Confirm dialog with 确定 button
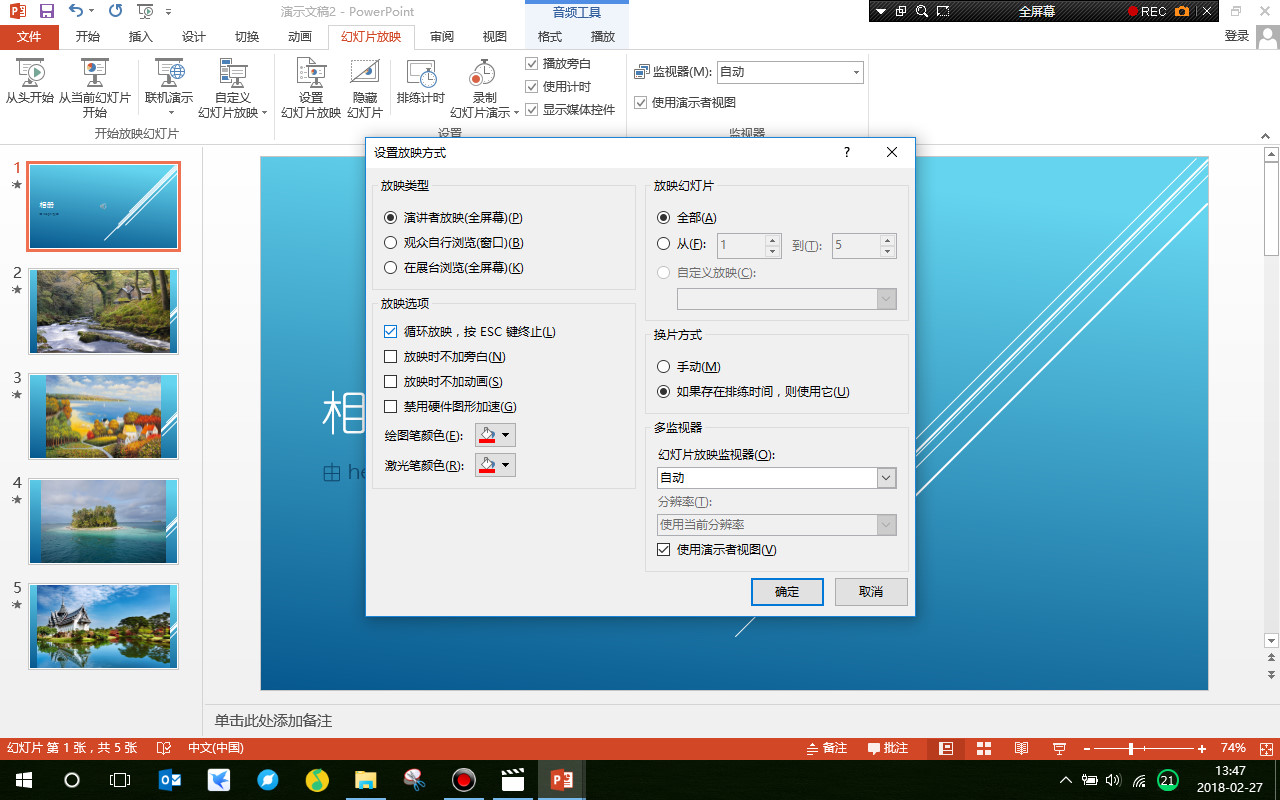The width and height of the screenshot is (1280, 800). pos(787,591)
